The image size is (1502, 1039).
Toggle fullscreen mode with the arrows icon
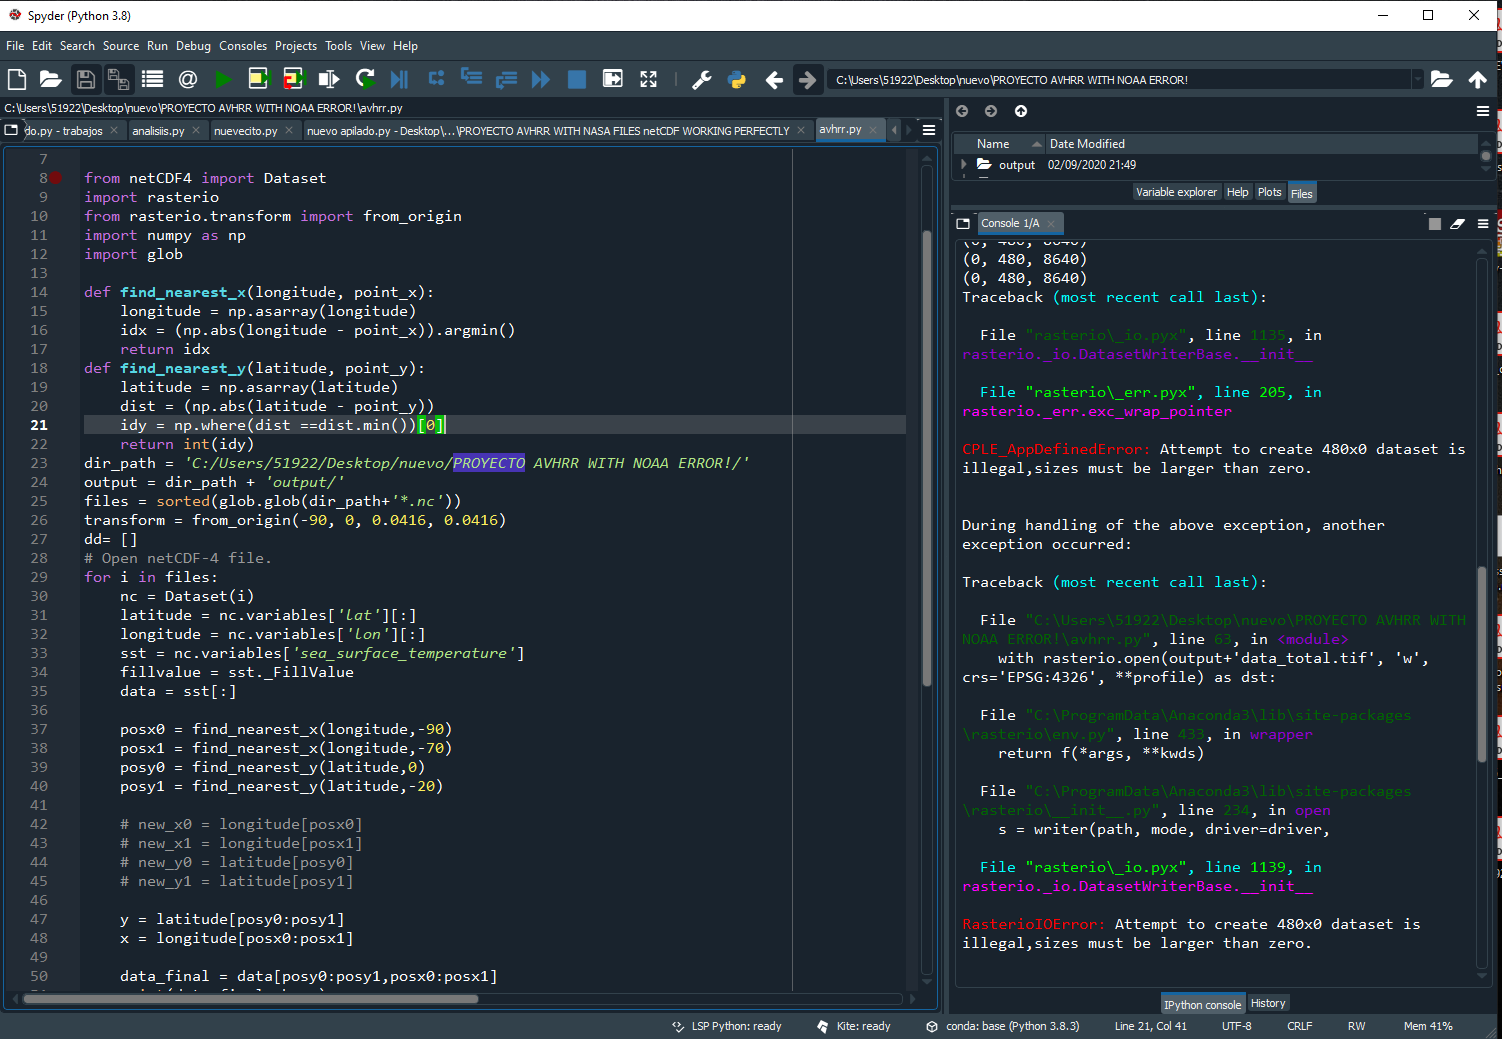click(649, 79)
